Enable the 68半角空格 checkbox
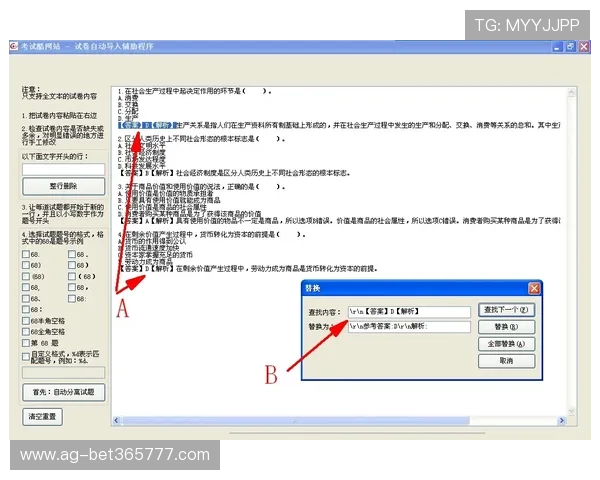 [26, 320]
